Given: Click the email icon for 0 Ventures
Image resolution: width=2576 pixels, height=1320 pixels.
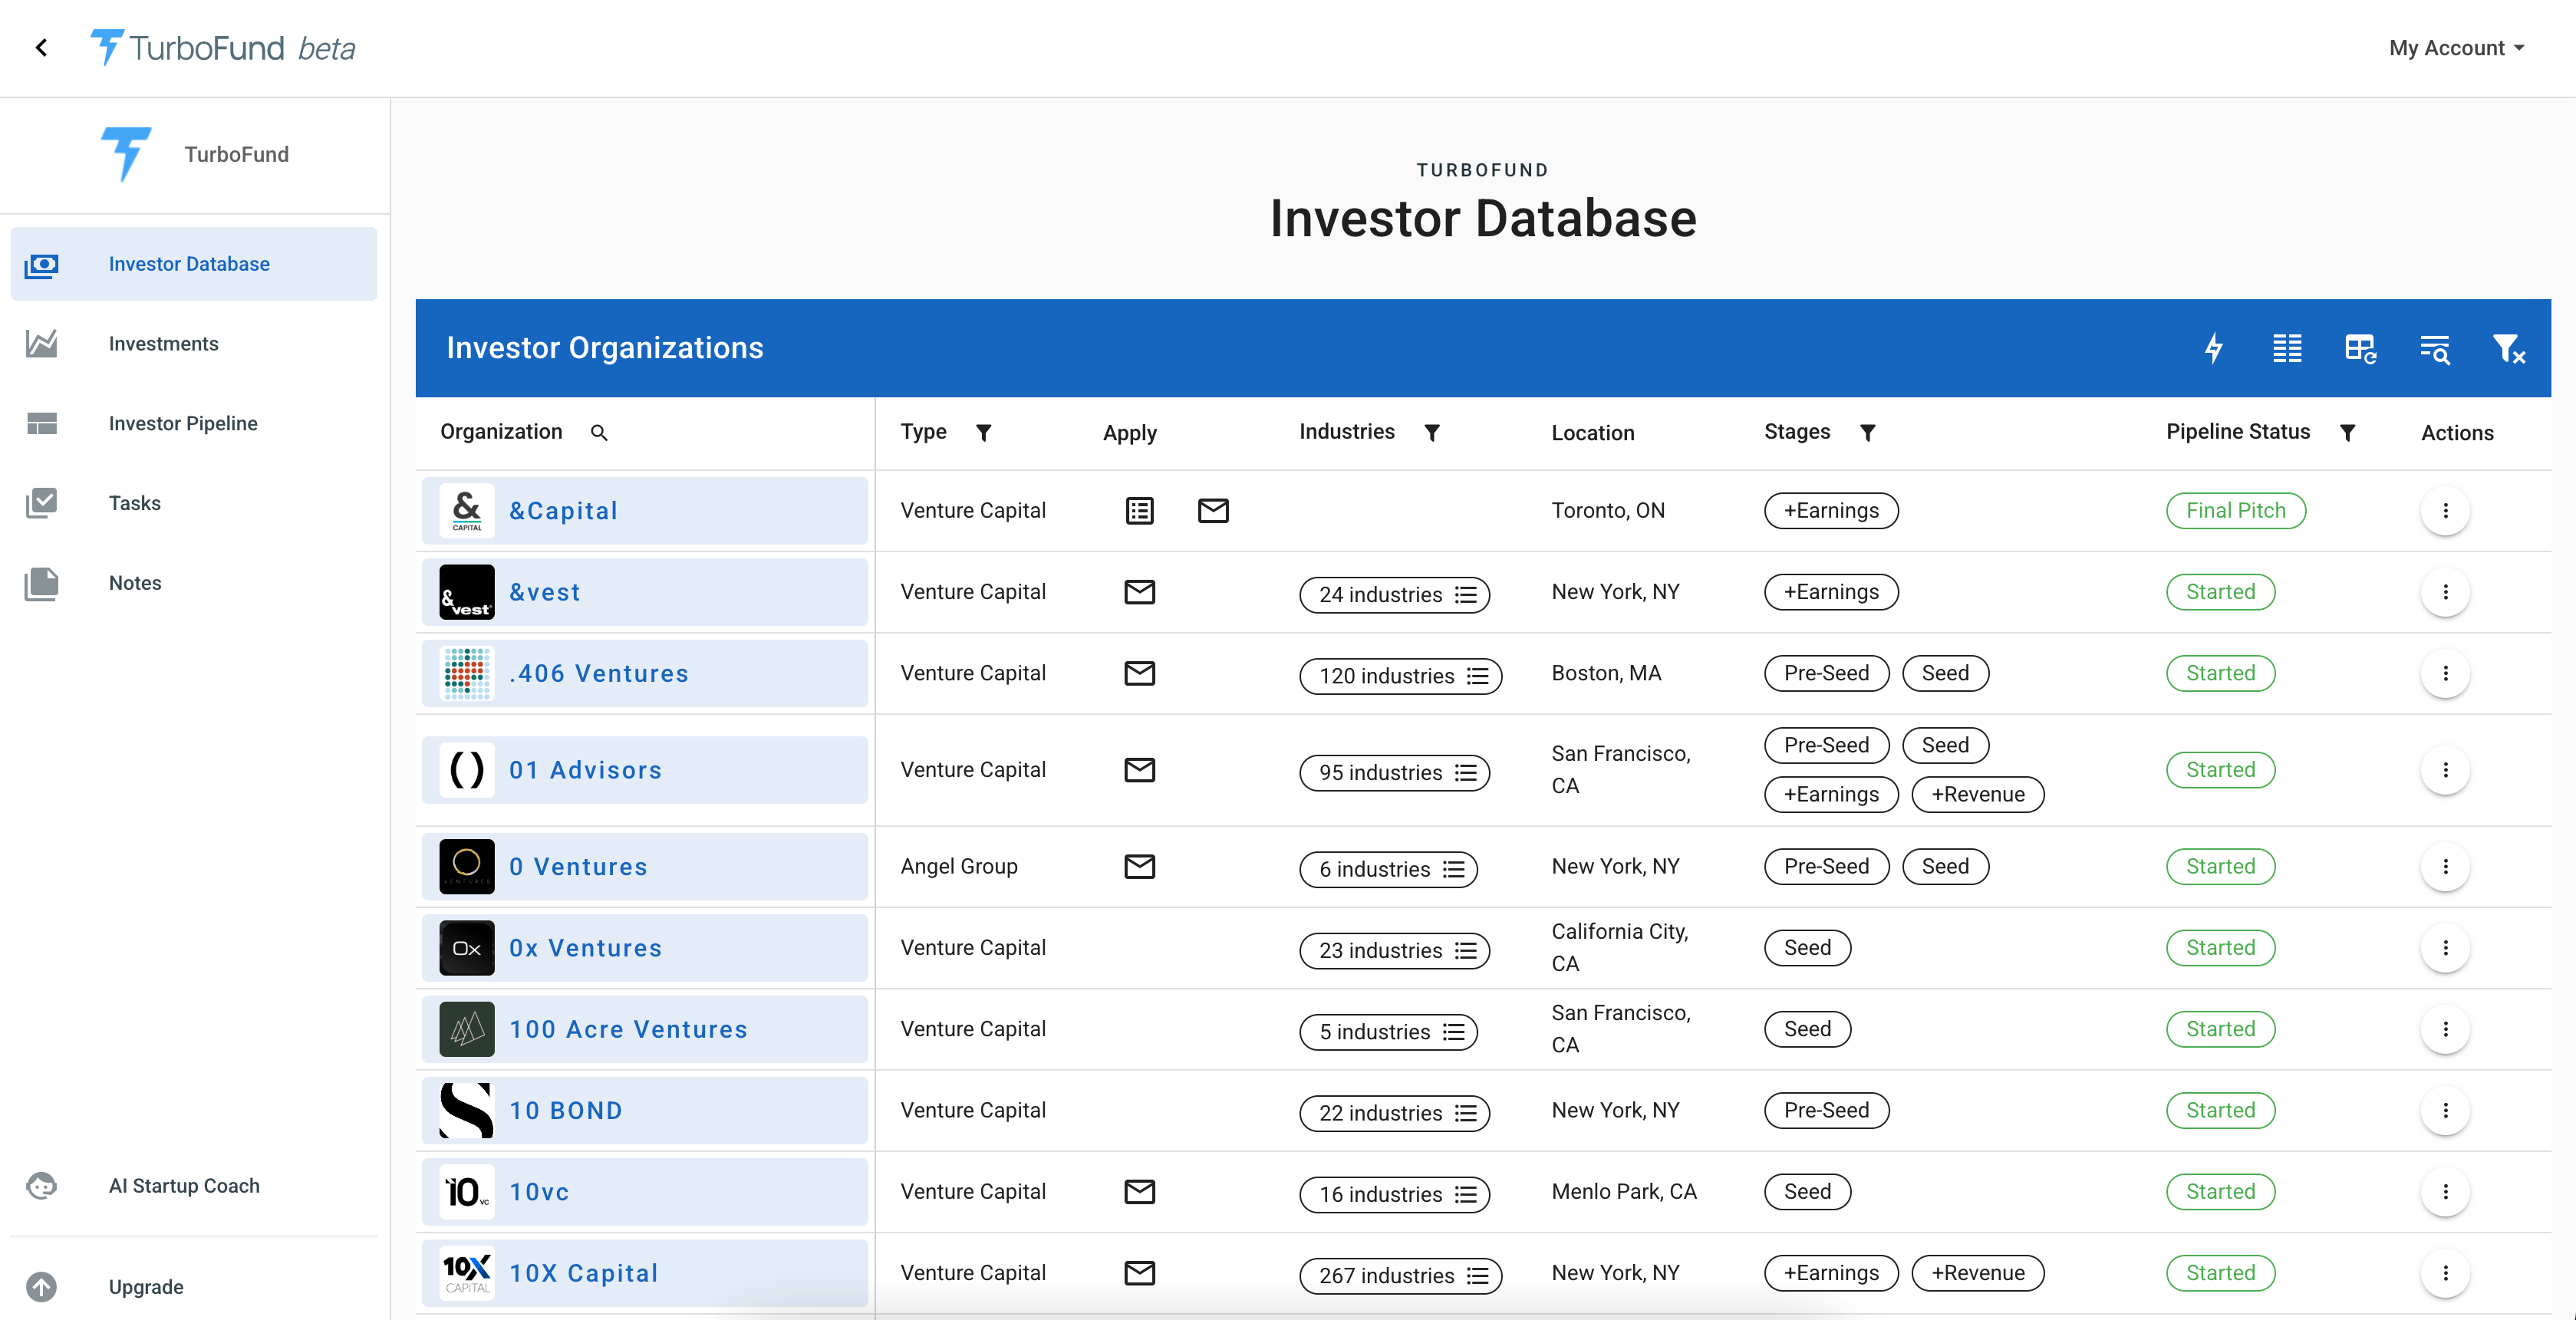Looking at the screenshot, I should click(1140, 866).
